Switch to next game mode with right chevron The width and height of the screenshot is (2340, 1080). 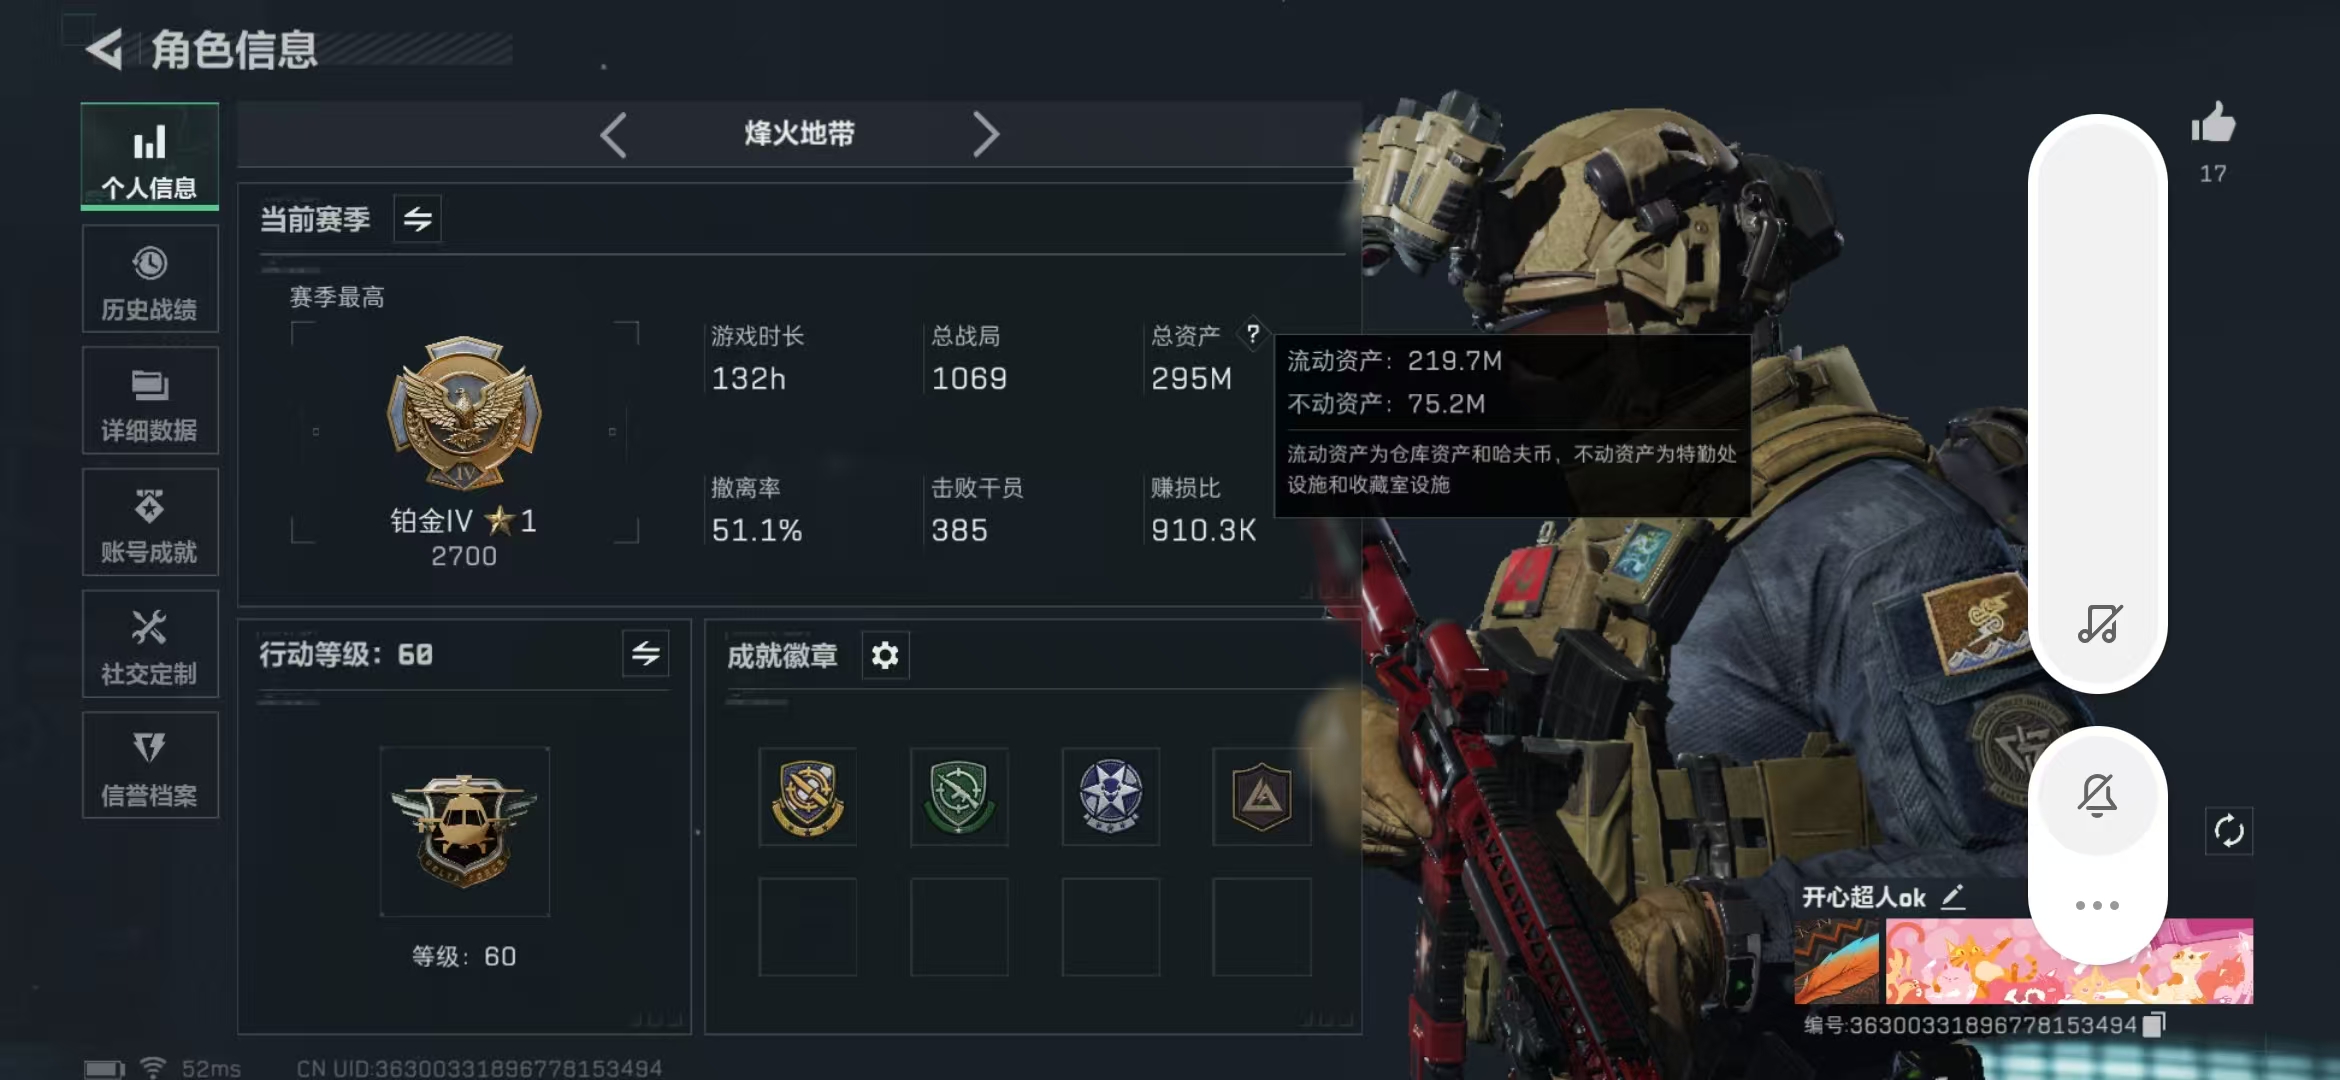tap(986, 135)
